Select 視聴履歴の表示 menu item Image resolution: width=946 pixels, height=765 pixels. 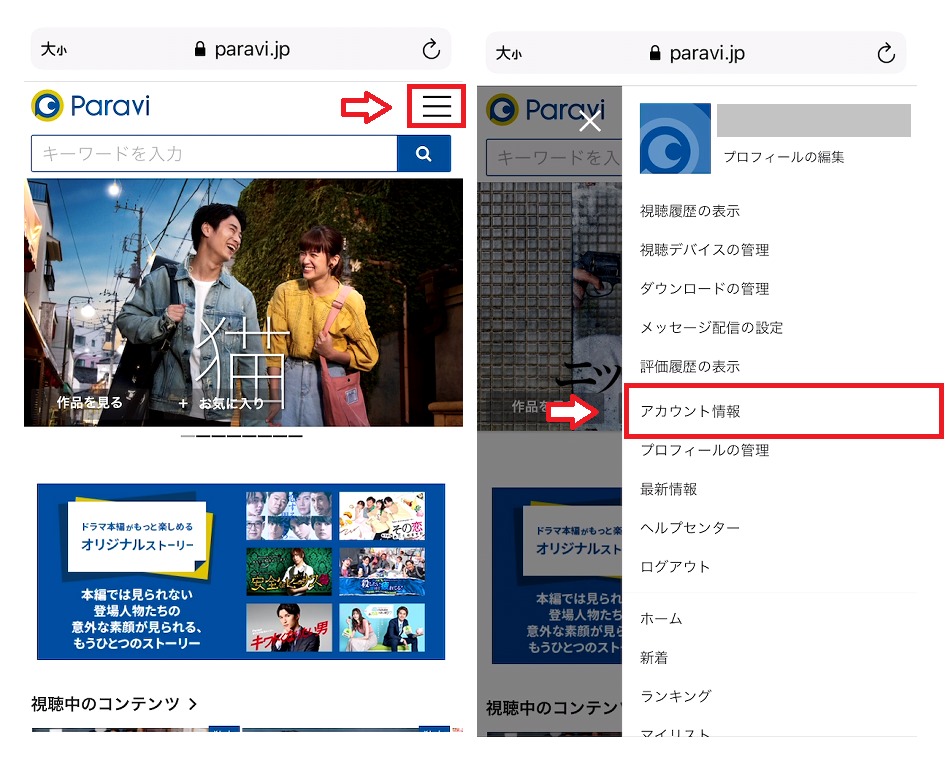pyautogui.click(x=690, y=211)
